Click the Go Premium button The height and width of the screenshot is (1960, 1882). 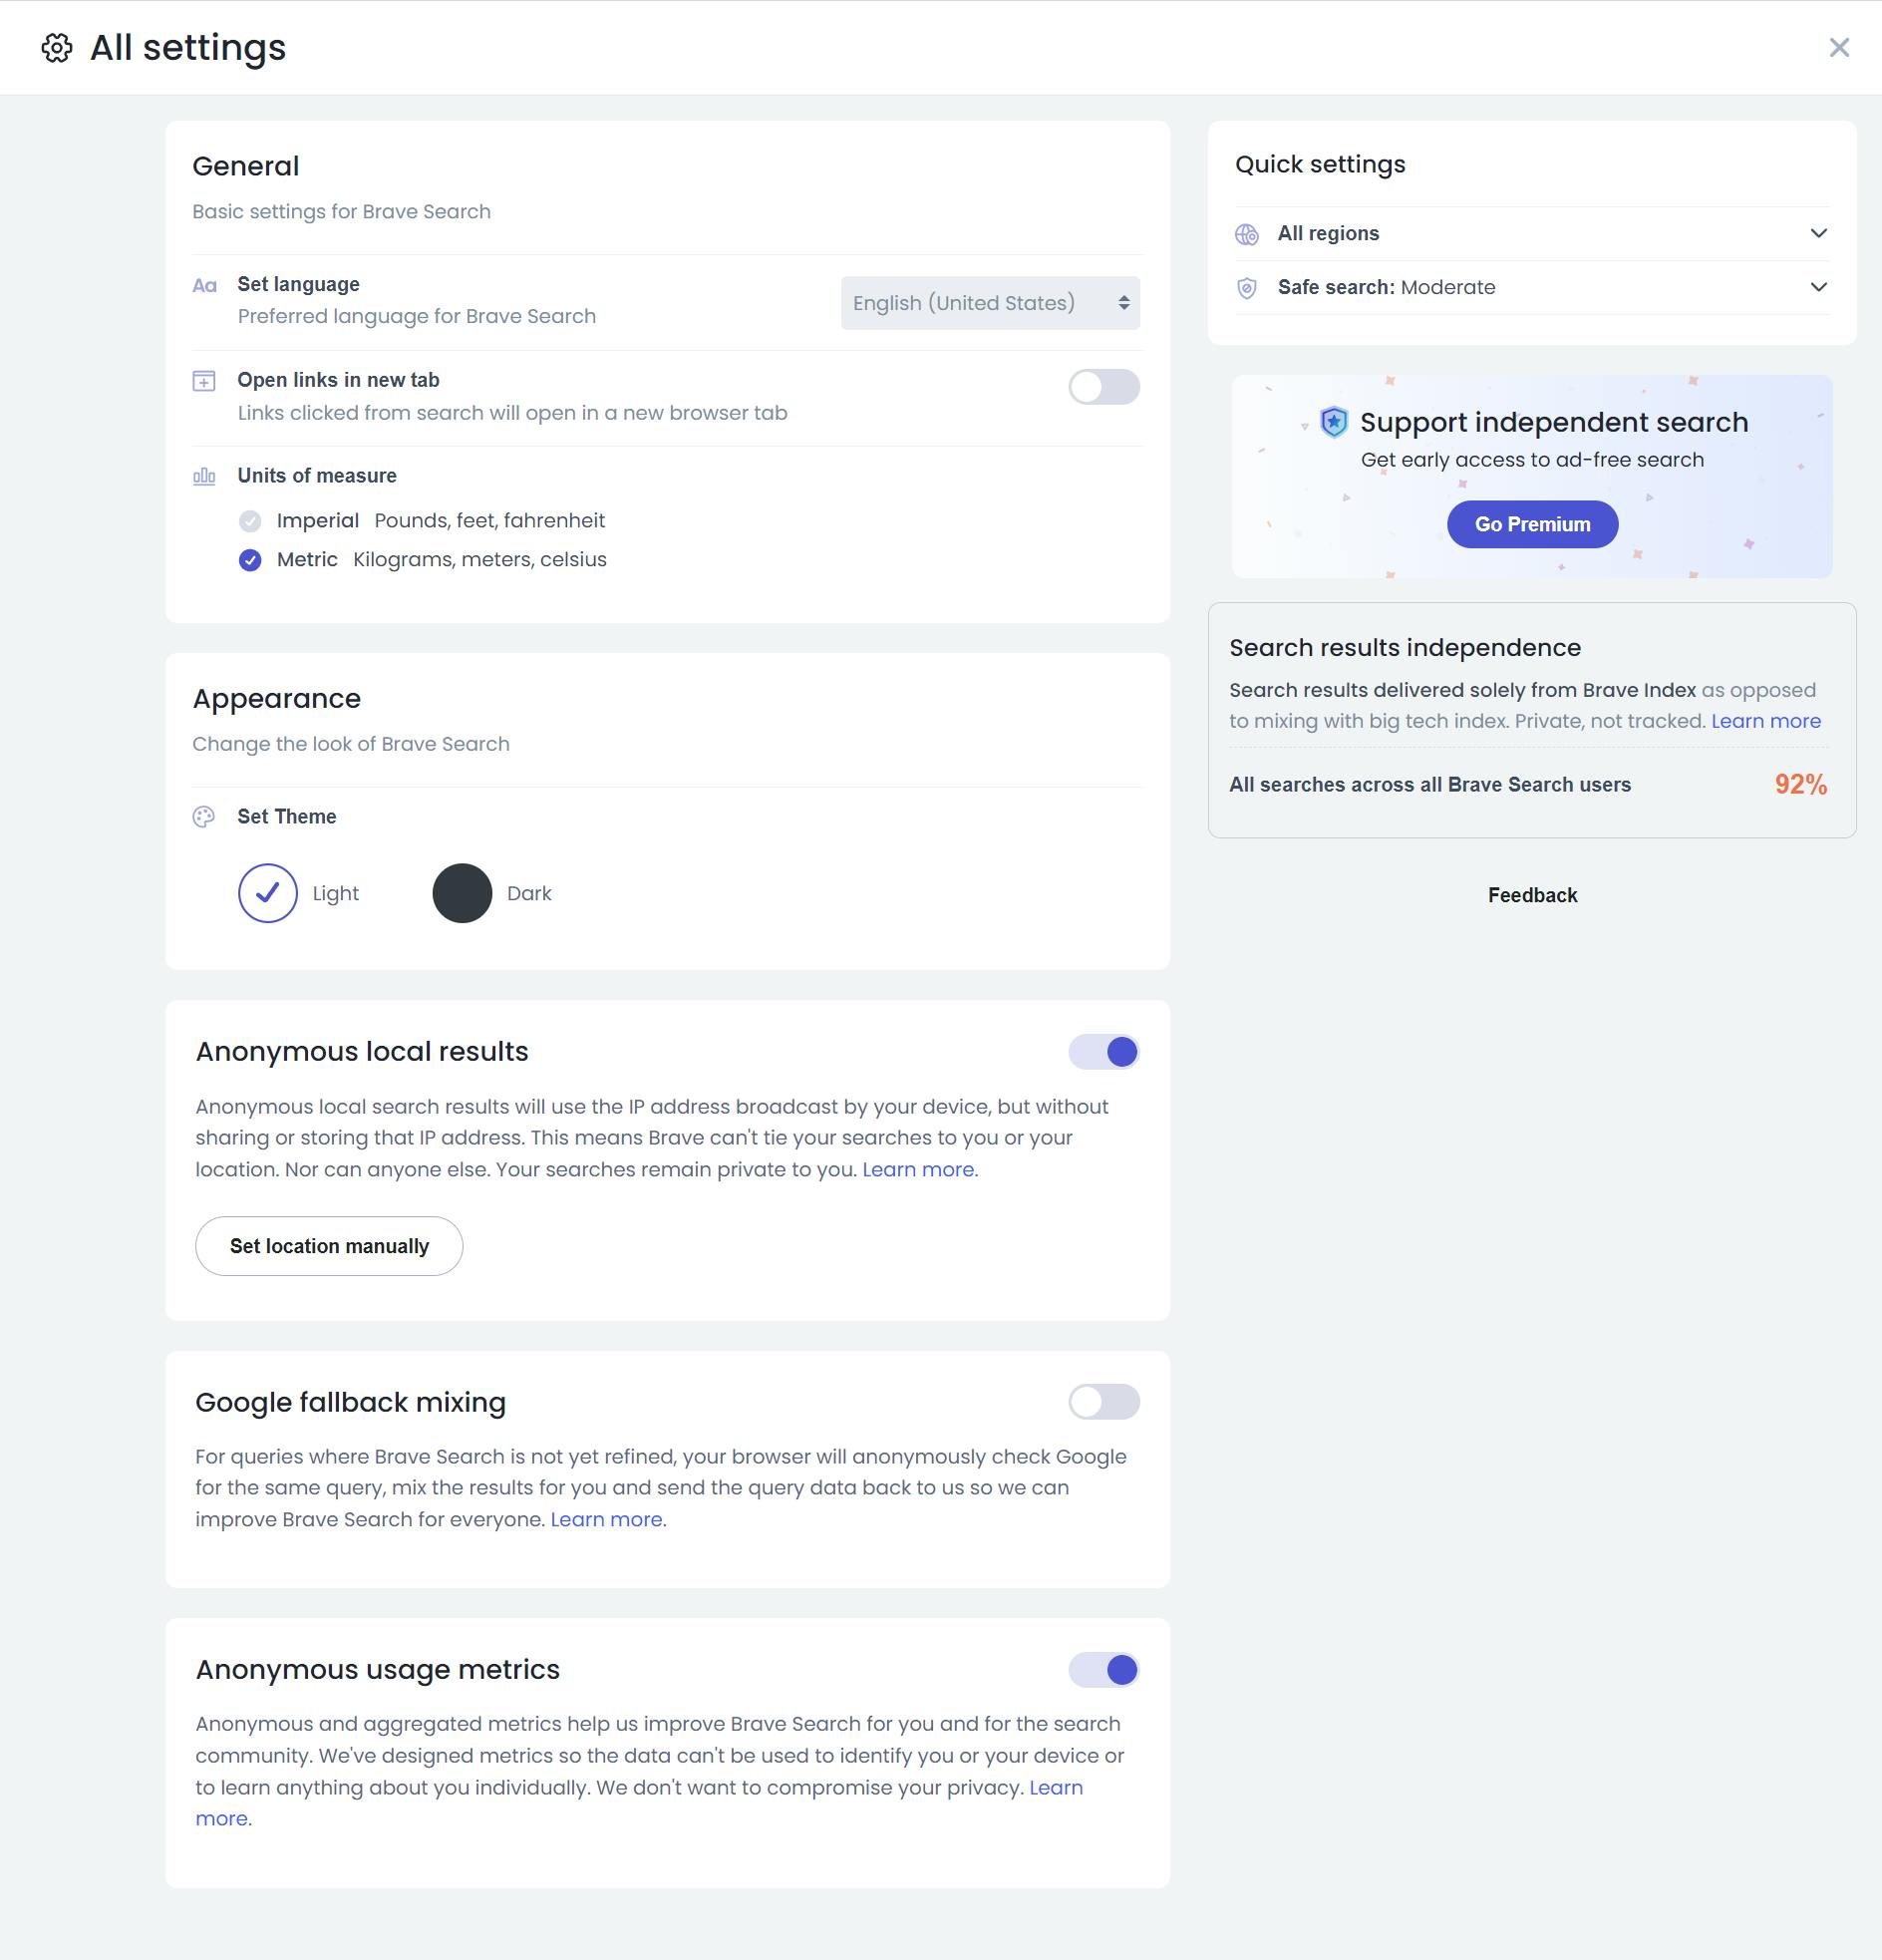tap(1531, 524)
